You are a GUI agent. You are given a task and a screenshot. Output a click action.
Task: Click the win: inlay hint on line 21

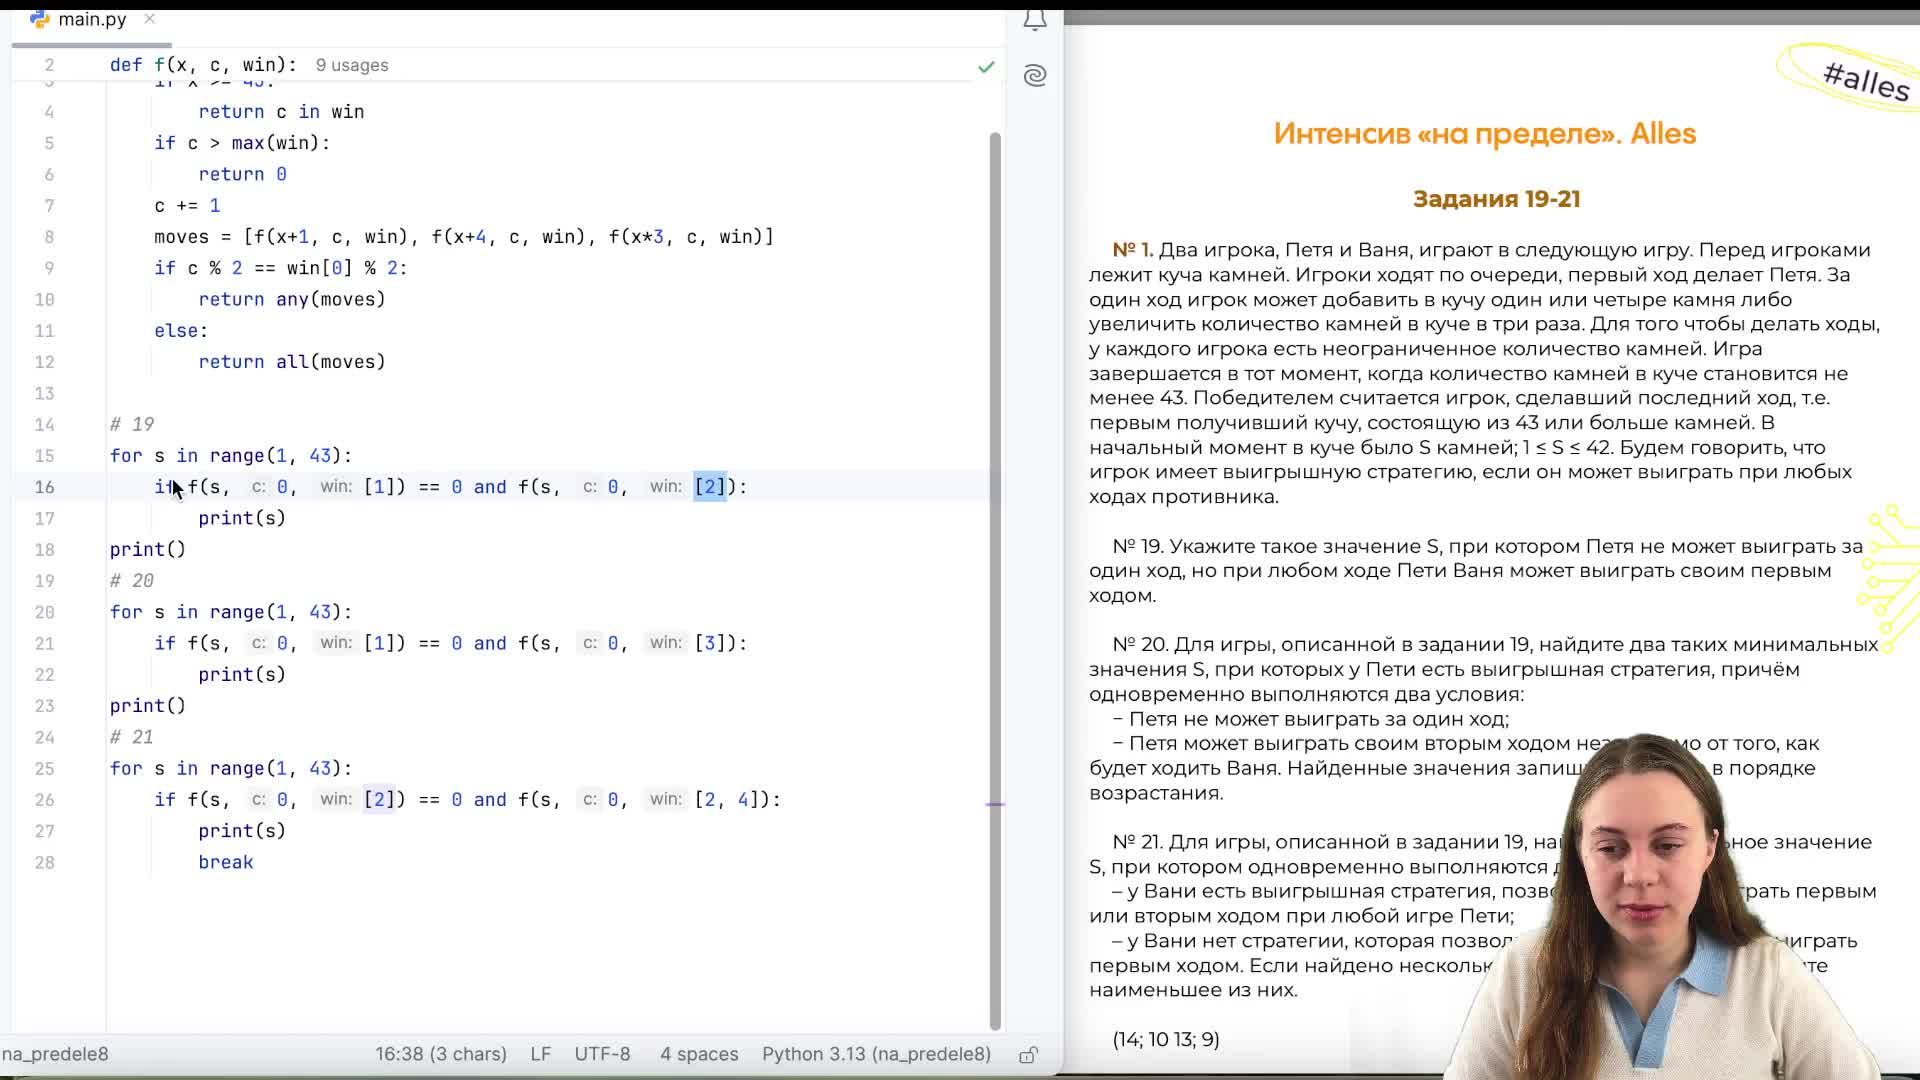[x=336, y=643]
